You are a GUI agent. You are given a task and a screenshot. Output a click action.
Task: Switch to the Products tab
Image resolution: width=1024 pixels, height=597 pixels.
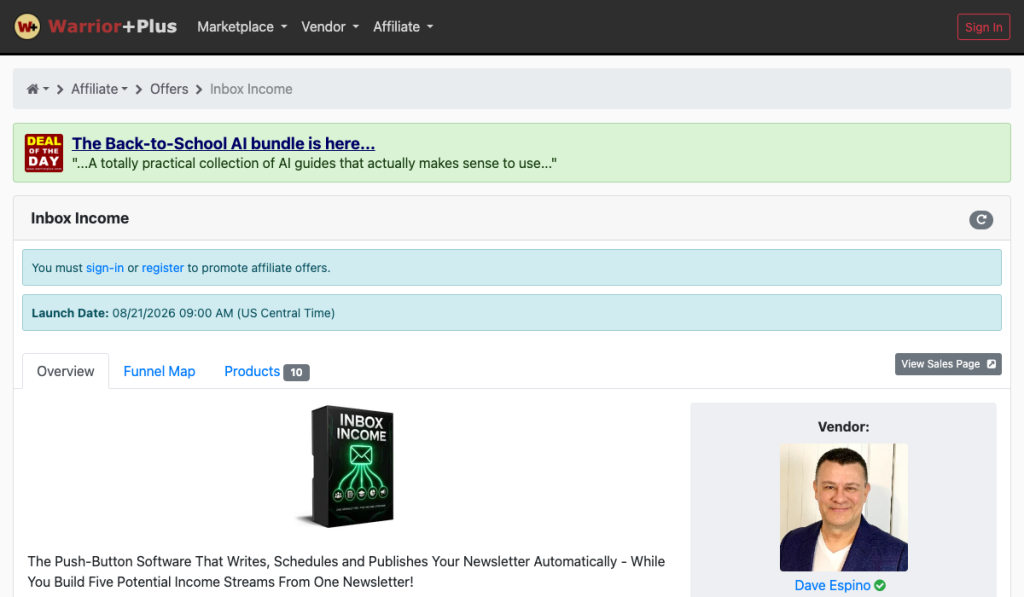point(266,371)
